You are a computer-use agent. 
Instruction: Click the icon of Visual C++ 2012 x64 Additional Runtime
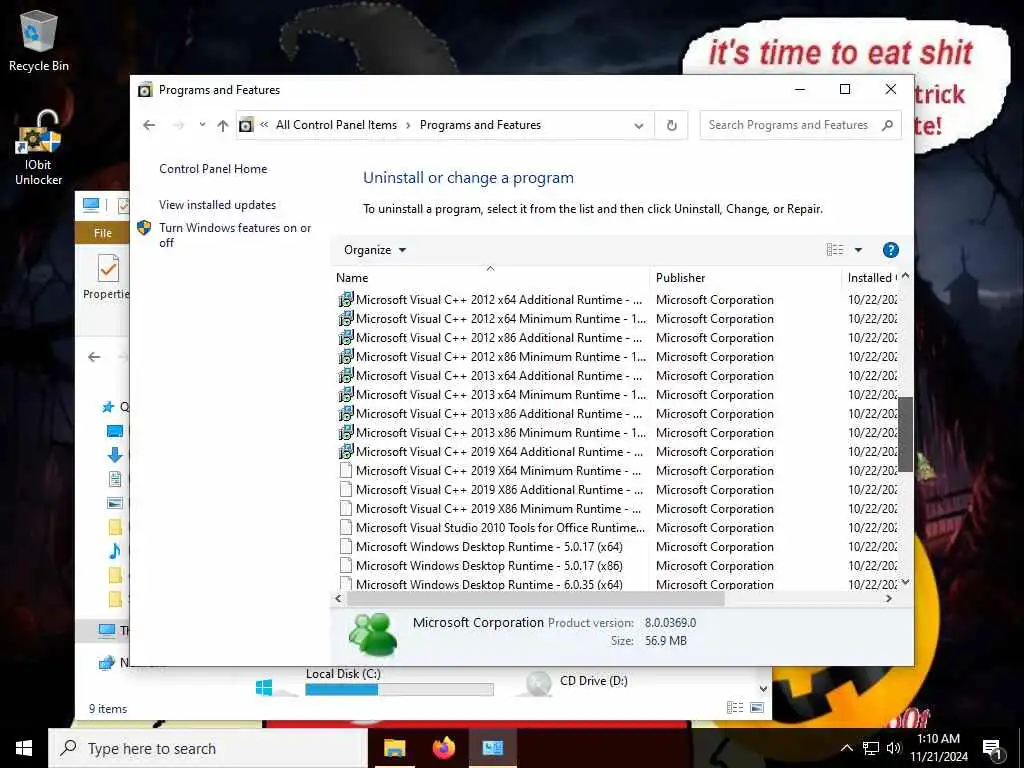(345, 300)
